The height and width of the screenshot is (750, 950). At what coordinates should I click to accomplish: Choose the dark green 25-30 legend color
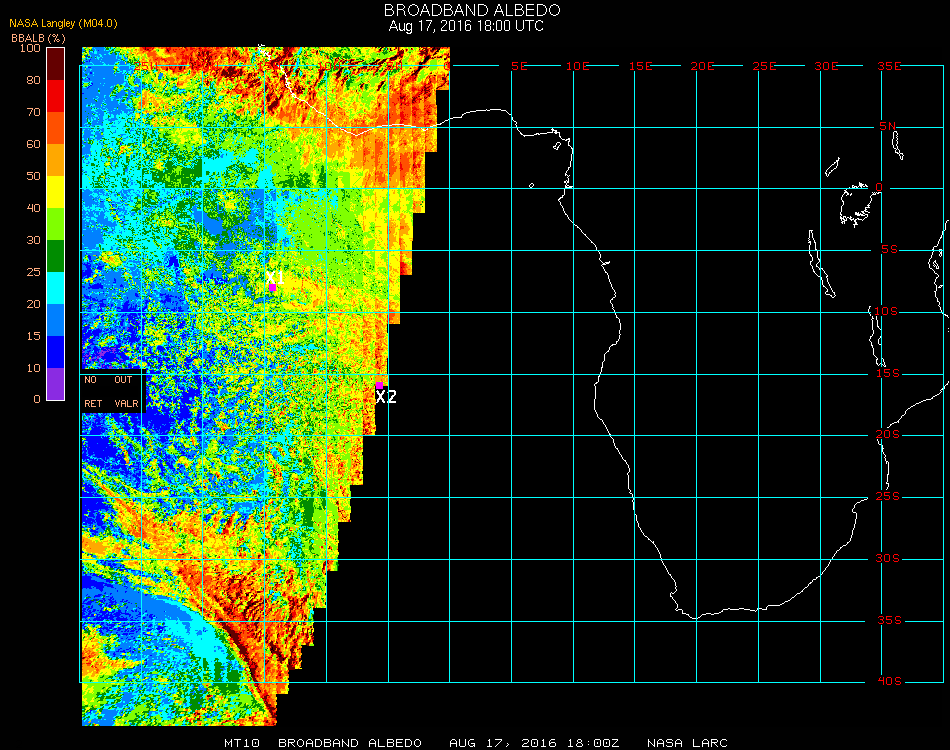coord(56,256)
